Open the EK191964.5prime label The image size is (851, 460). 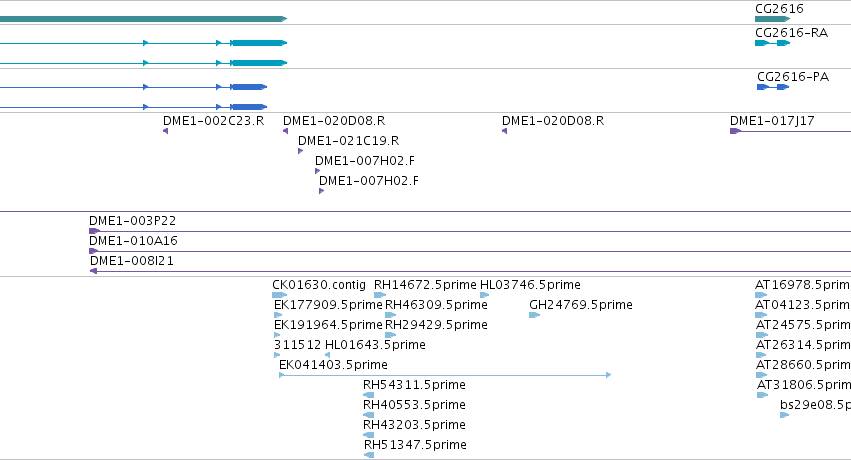[x=328, y=325]
